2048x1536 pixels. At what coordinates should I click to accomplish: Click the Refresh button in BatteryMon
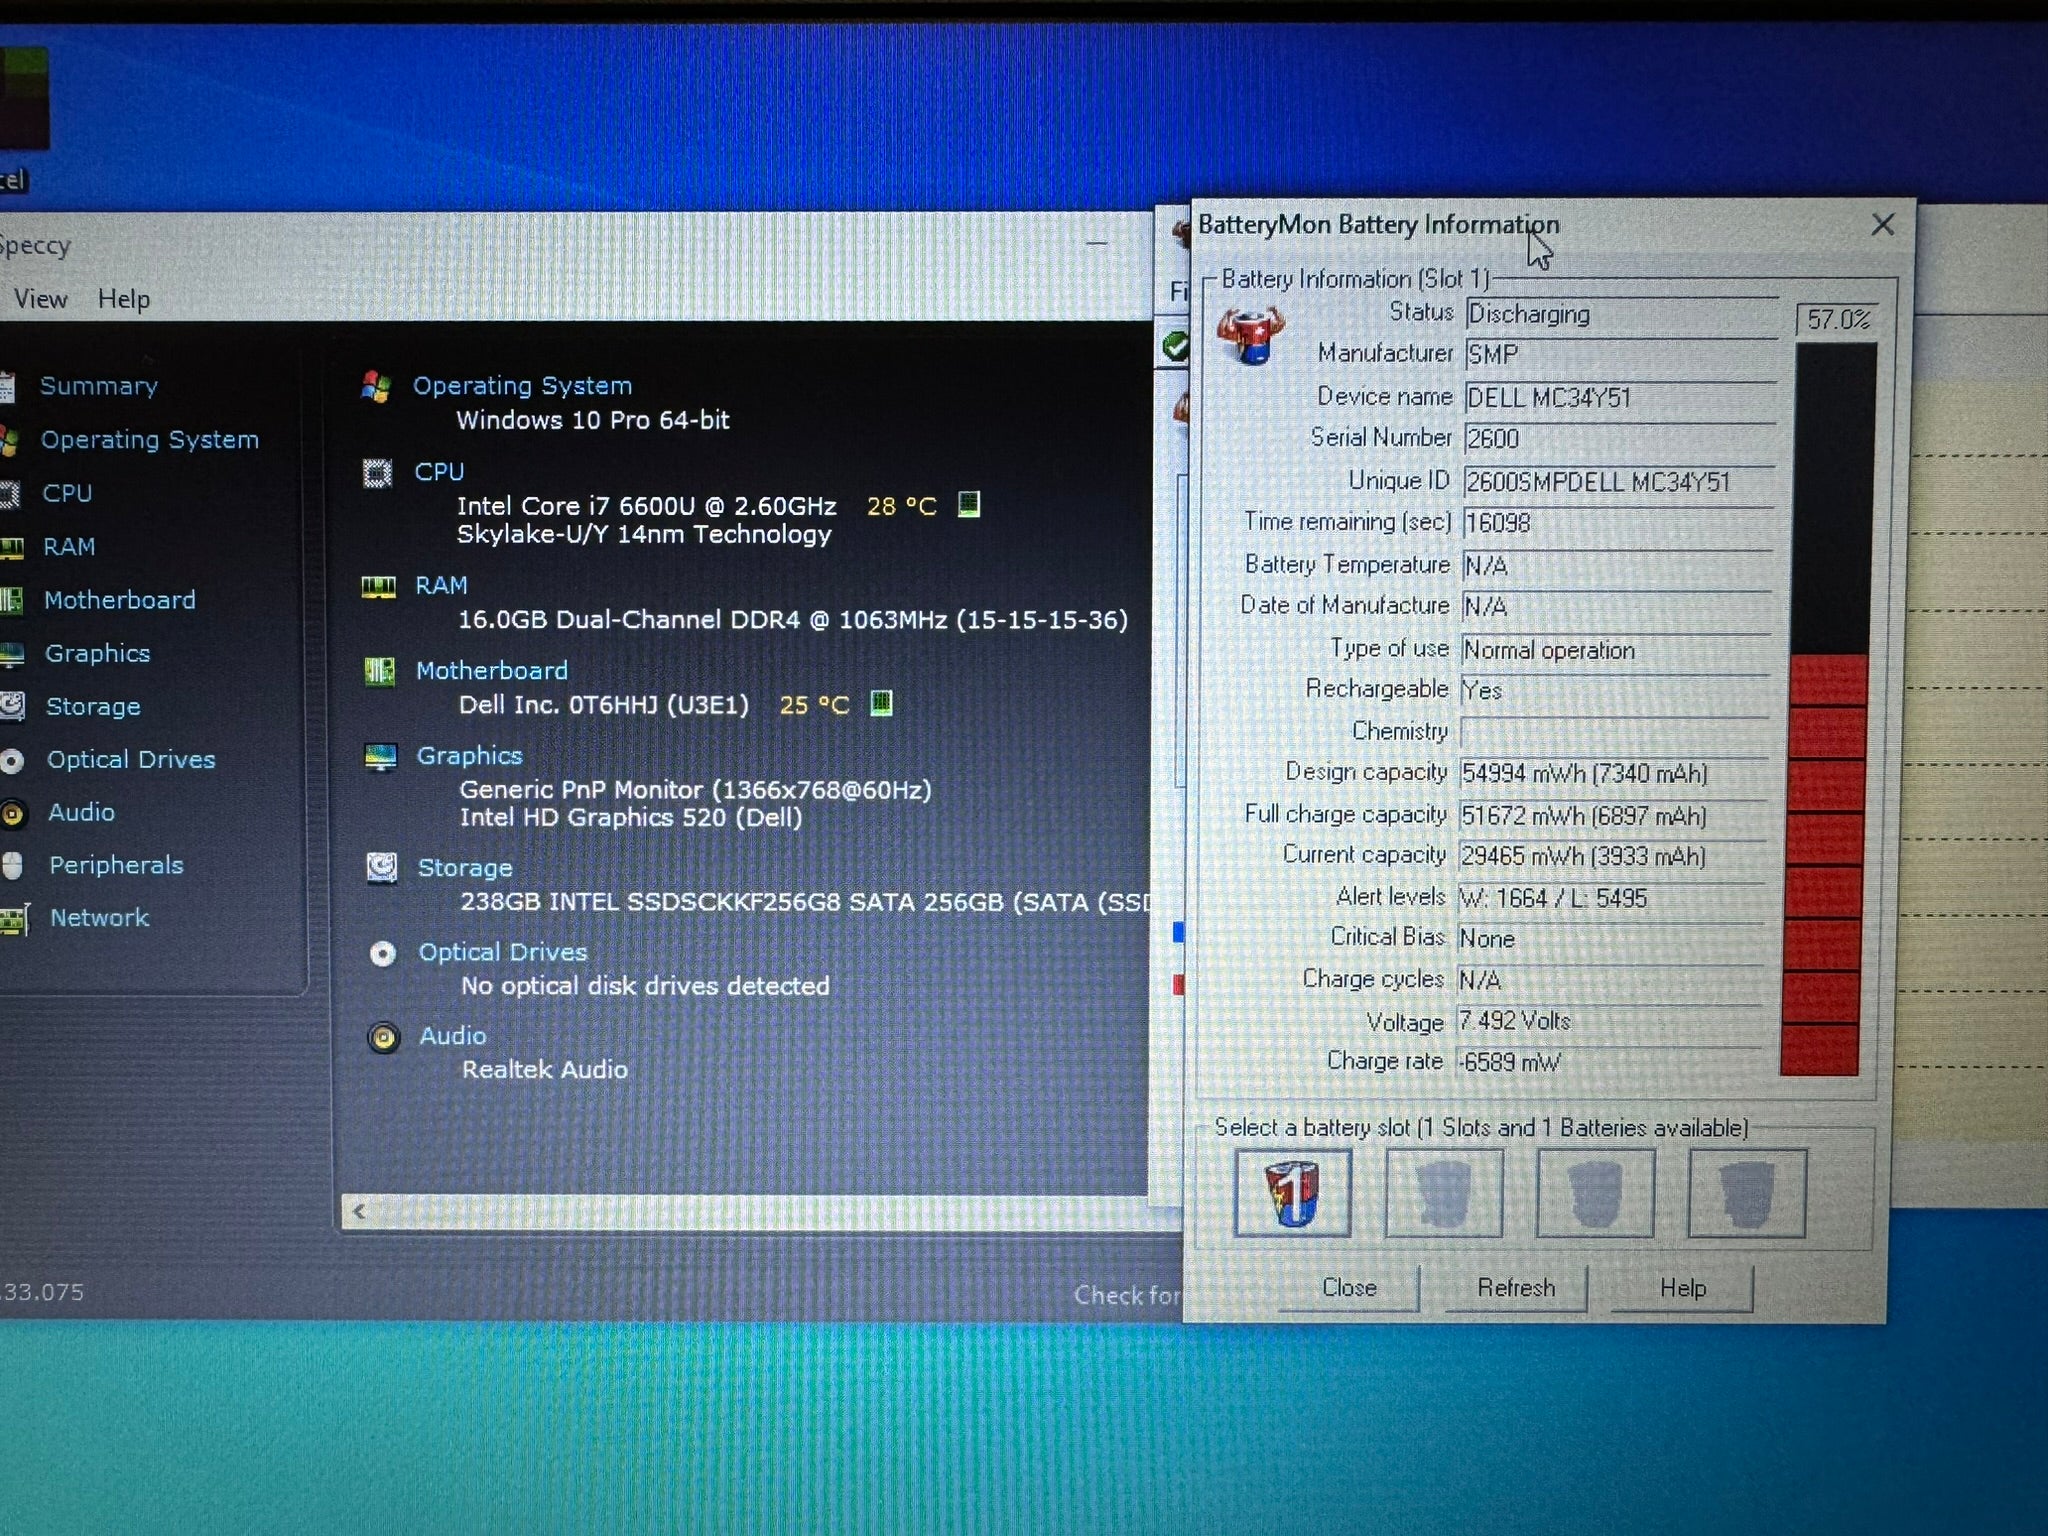click(1516, 1288)
